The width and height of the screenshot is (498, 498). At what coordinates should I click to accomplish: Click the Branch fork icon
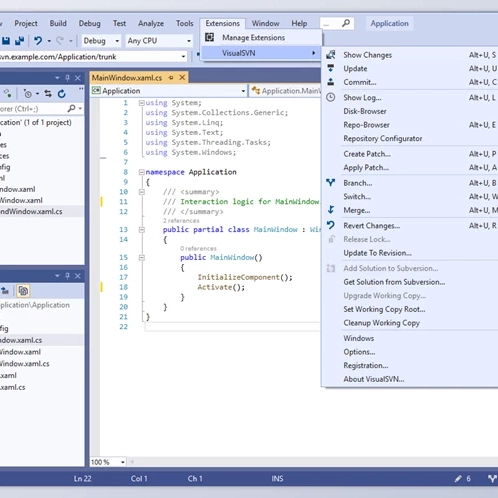(x=331, y=183)
